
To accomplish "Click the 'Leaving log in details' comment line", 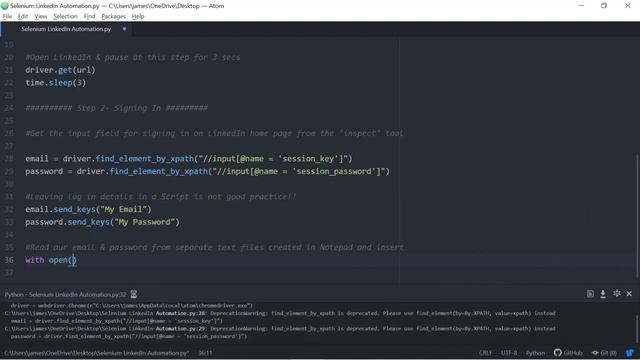I will click(x=161, y=197).
